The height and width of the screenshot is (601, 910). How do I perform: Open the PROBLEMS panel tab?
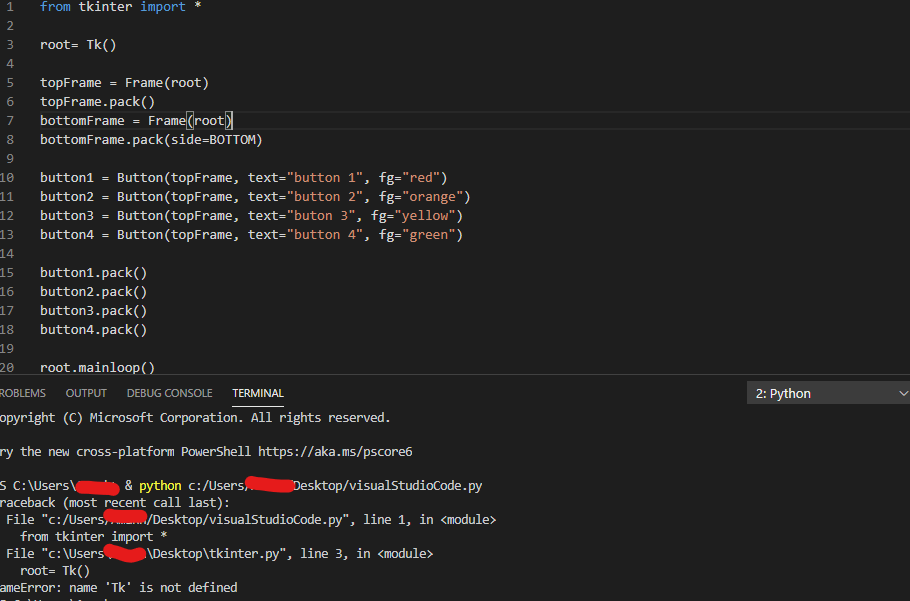22,393
